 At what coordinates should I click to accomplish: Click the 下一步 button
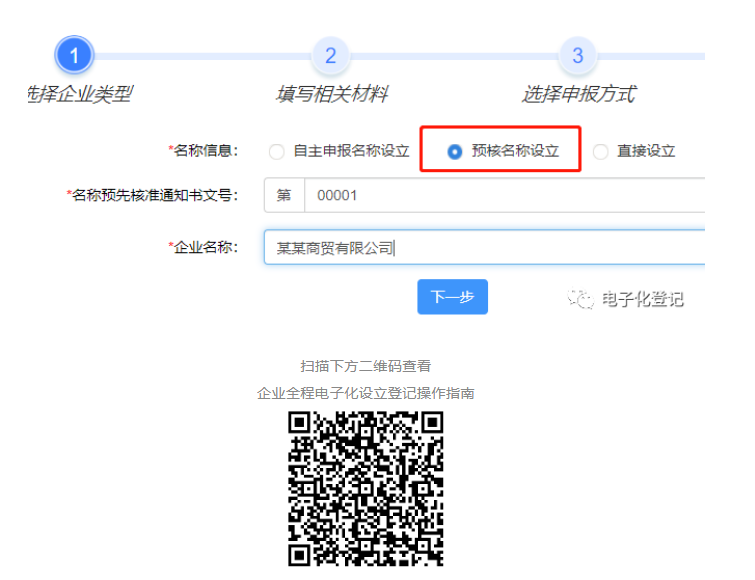coord(452,296)
